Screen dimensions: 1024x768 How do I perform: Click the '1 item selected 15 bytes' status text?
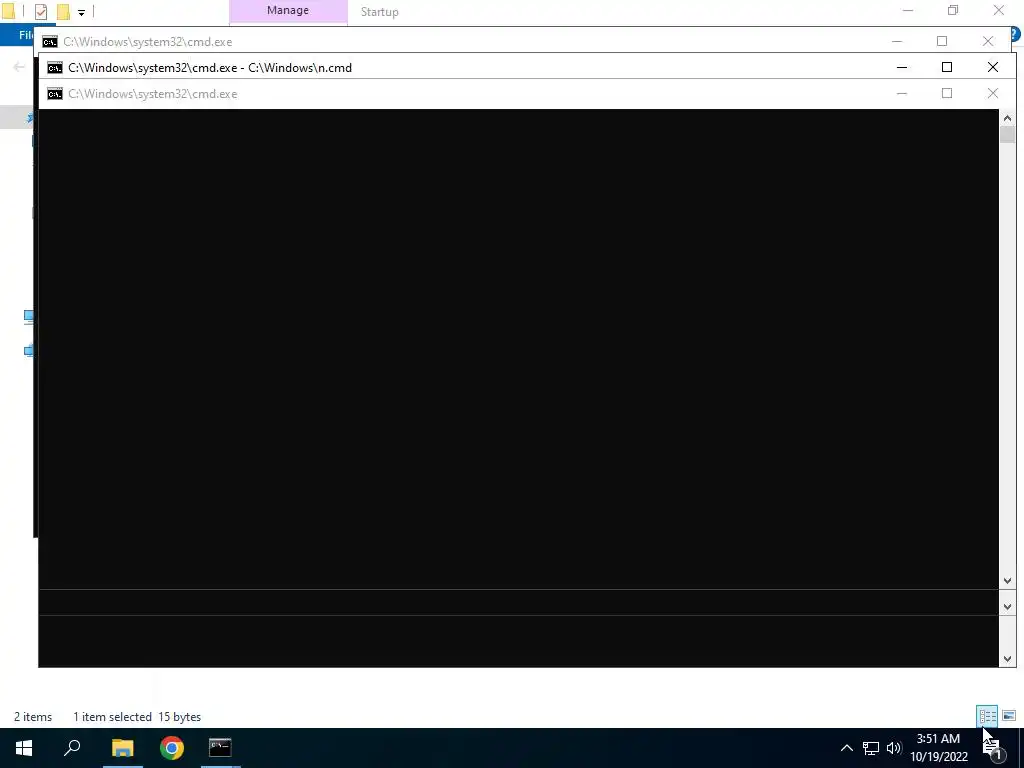tap(137, 717)
